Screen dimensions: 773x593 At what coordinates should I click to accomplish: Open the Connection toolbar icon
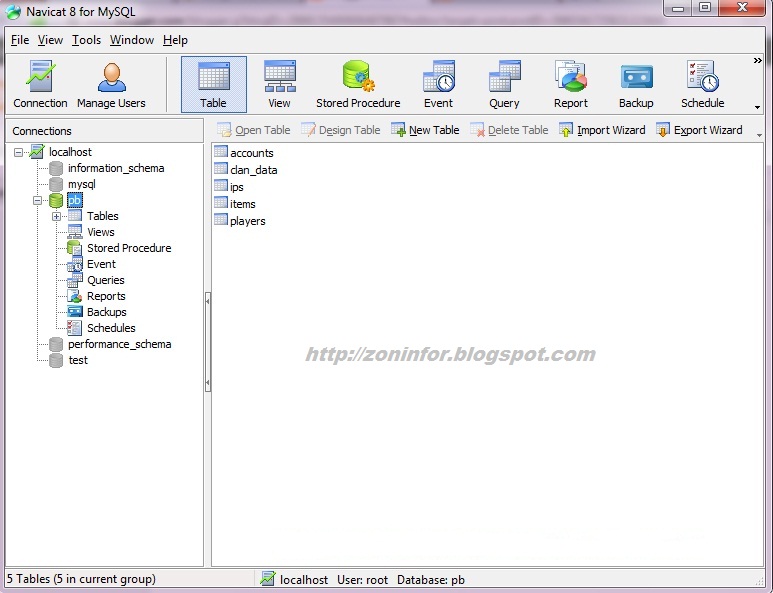pyautogui.click(x=40, y=84)
